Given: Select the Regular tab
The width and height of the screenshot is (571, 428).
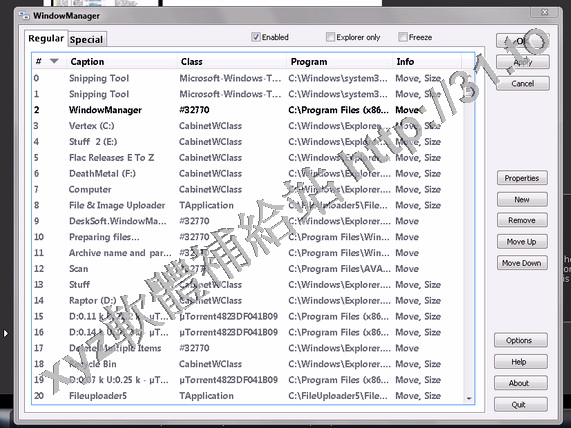Looking at the screenshot, I should (46, 38).
